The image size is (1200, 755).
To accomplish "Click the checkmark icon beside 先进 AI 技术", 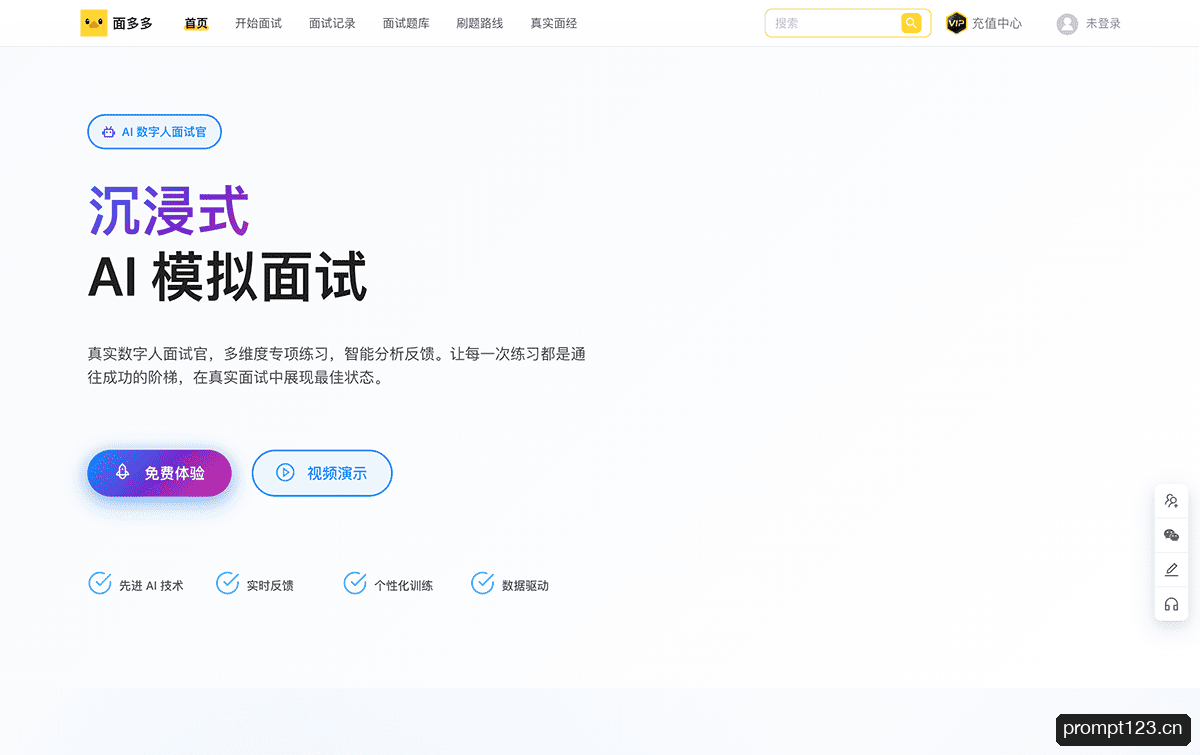I will [100, 583].
